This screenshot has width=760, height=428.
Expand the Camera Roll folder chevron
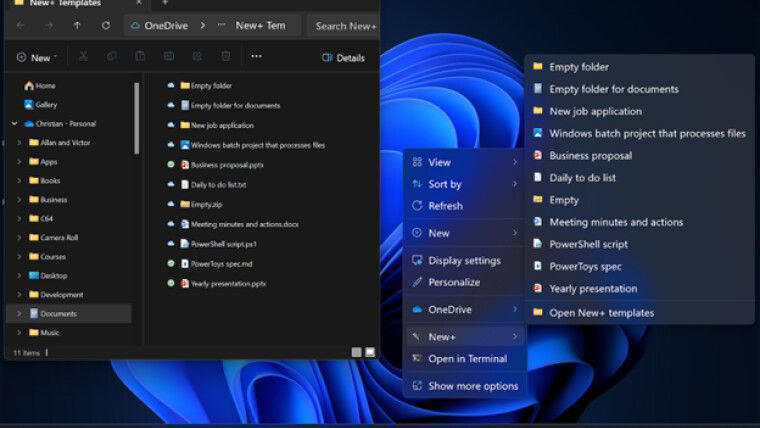pos(19,238)
